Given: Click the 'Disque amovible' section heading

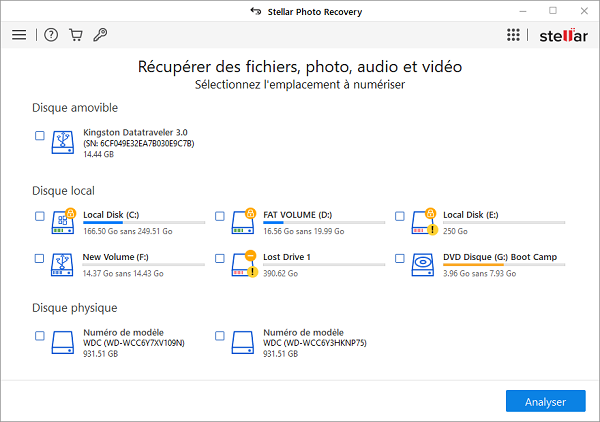Looking at the screenshot, I should point(75,108).
